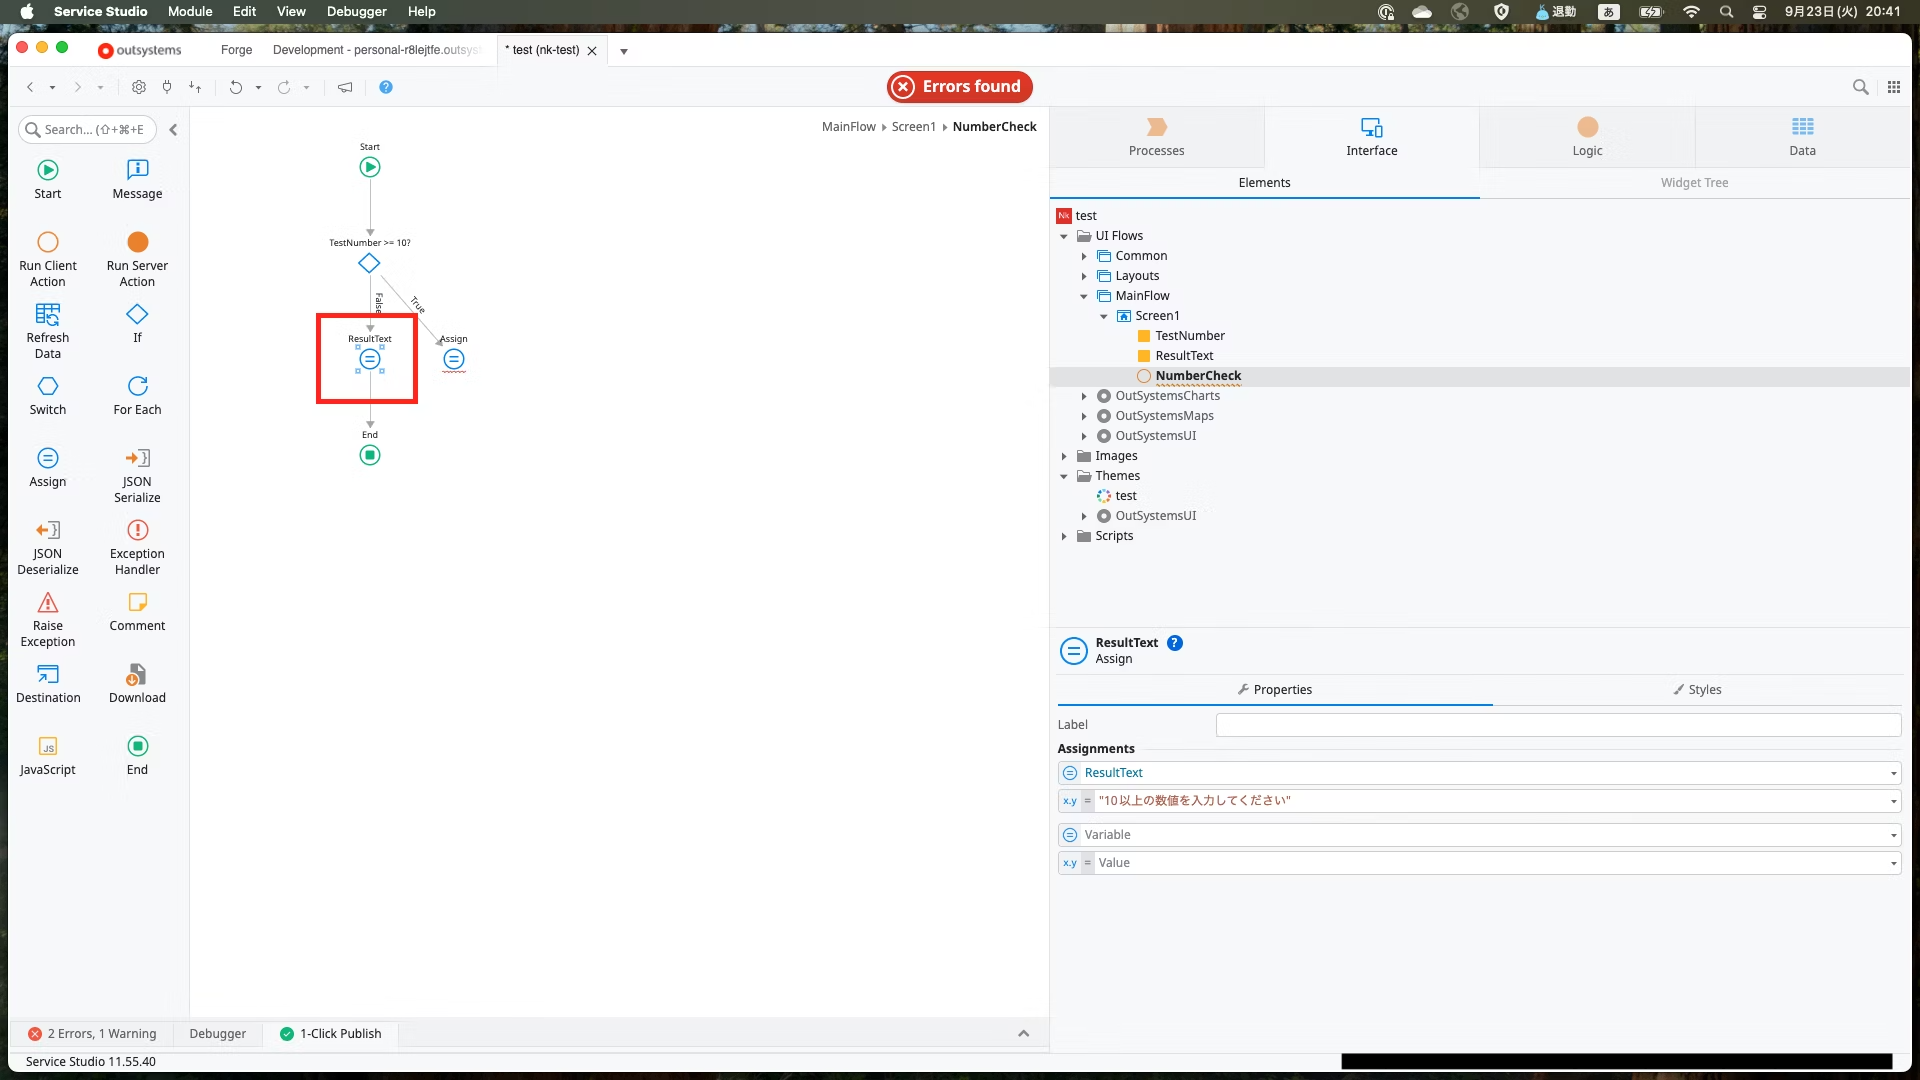Collapse the MainFlow tree node
The height and width of the screenshot is (1080, 1920).
coord(1084,297)
